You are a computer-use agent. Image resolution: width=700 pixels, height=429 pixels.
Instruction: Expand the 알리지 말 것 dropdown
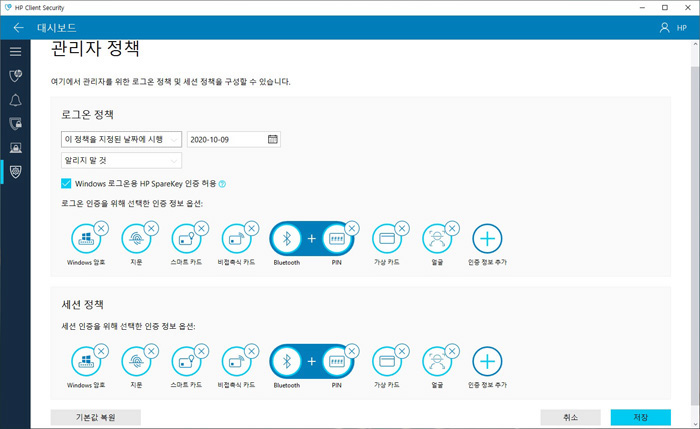[121, 160]
